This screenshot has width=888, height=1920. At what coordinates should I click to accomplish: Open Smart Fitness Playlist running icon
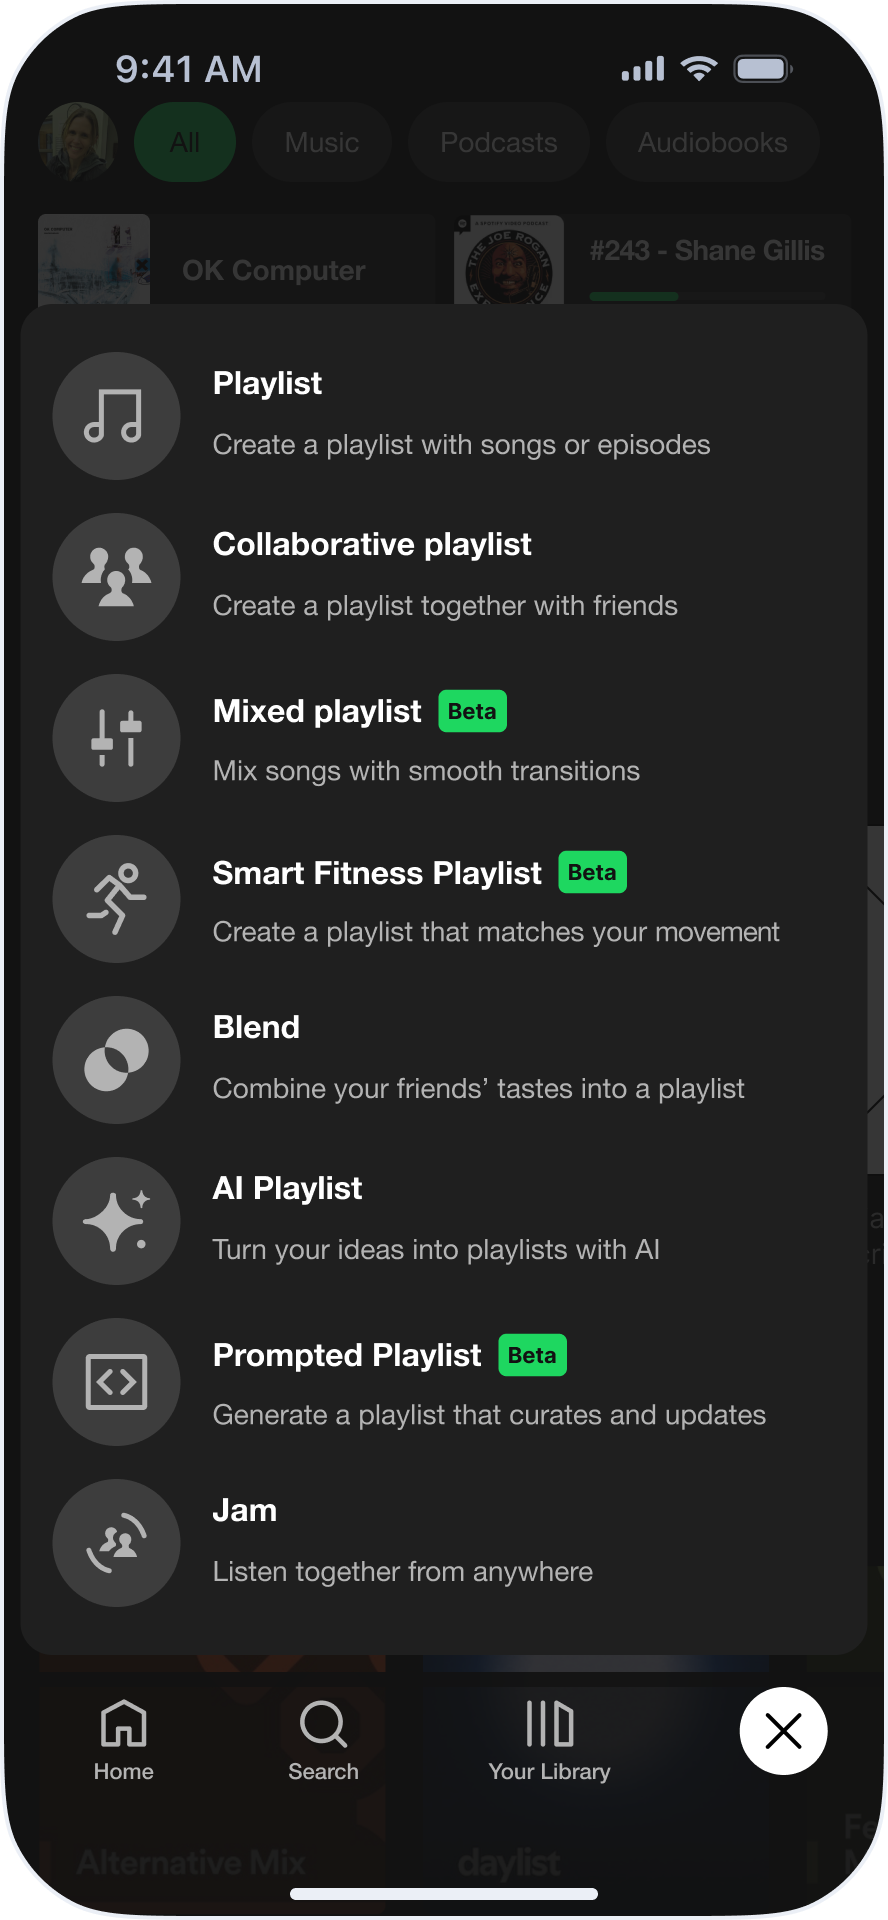pos(116,899)
